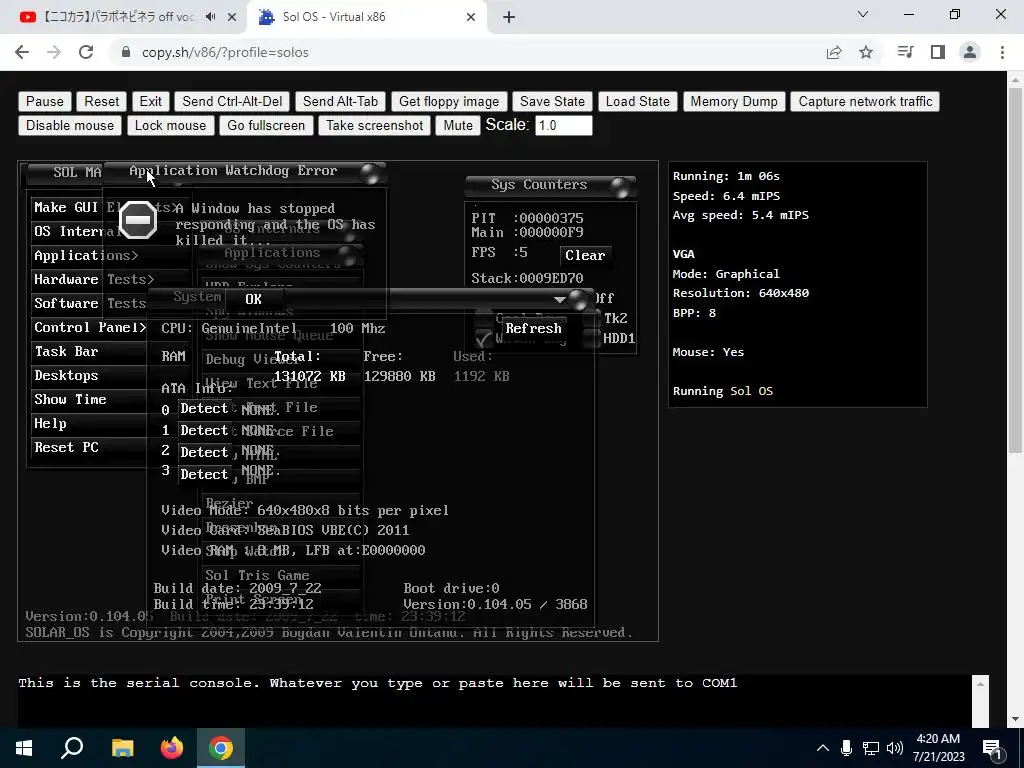
Task: Show hidden system tray icons
Action: point(823,748)
